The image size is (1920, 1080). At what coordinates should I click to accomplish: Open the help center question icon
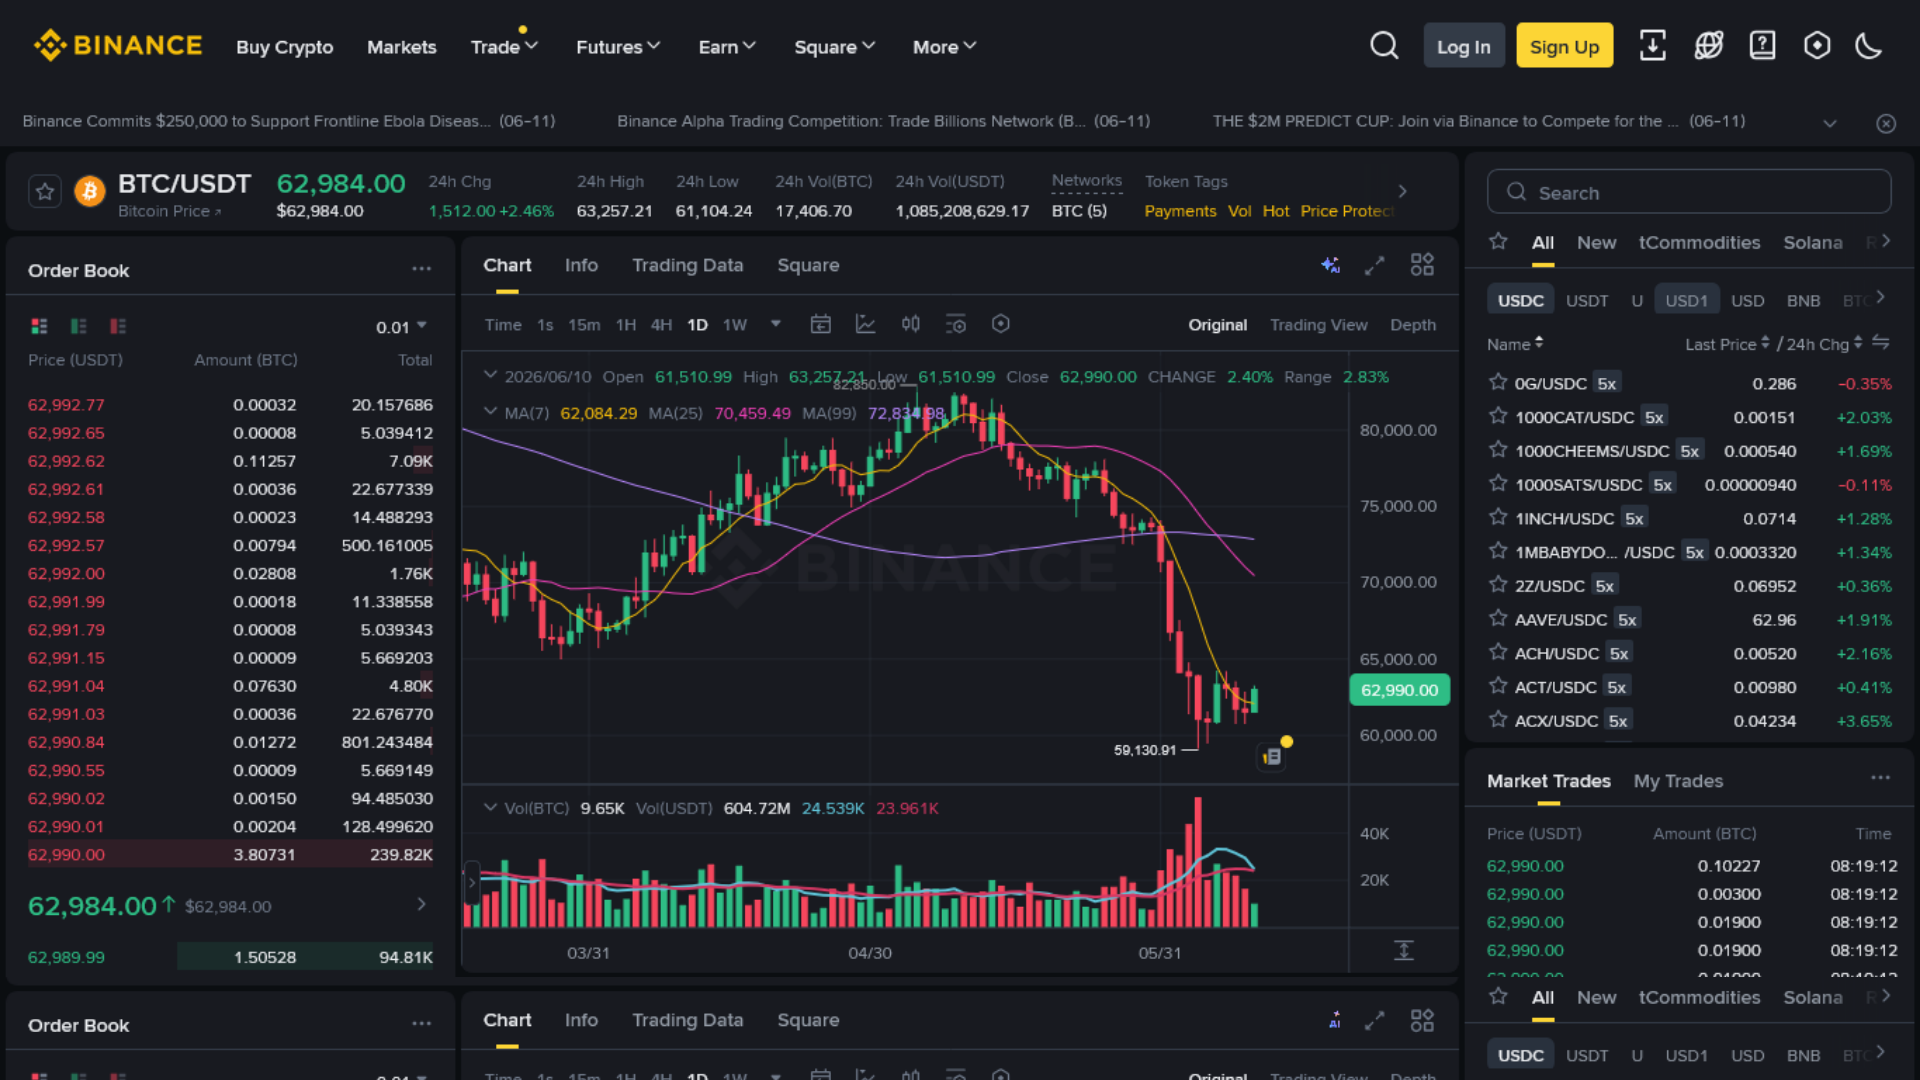tap(1762, 46)
